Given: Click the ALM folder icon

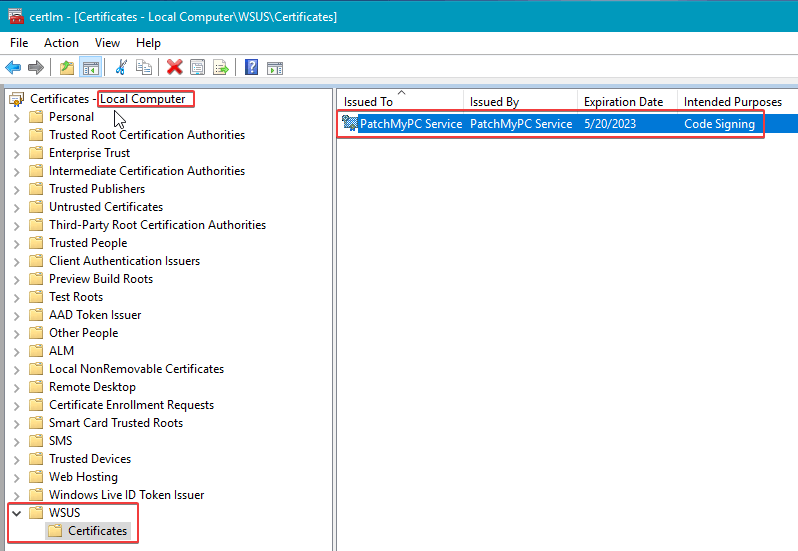Looking at the screenshot, I should pyautogui.click(x=36, y=351).
